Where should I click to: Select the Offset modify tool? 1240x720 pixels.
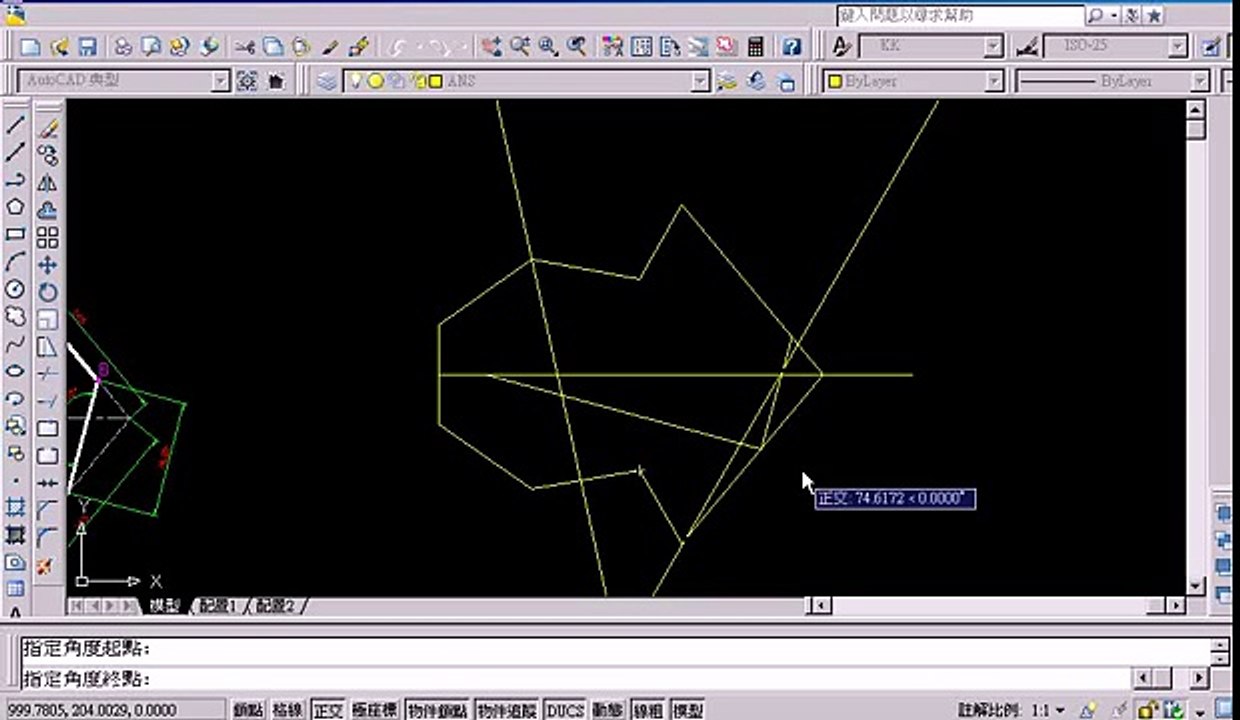coord(47,210)
